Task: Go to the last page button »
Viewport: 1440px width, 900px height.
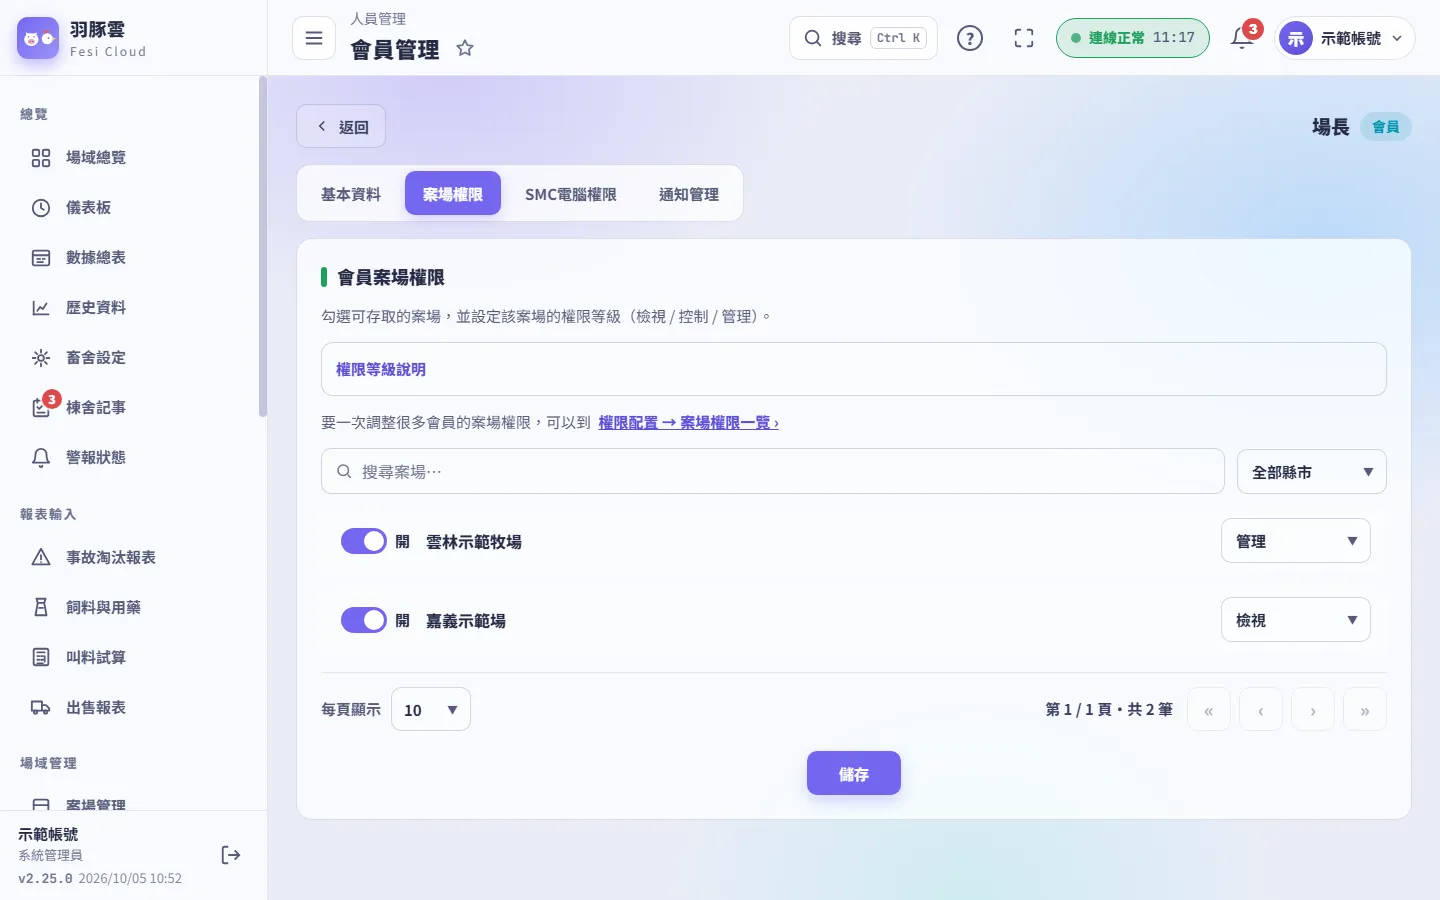Action: click(x=1365, y=710)
